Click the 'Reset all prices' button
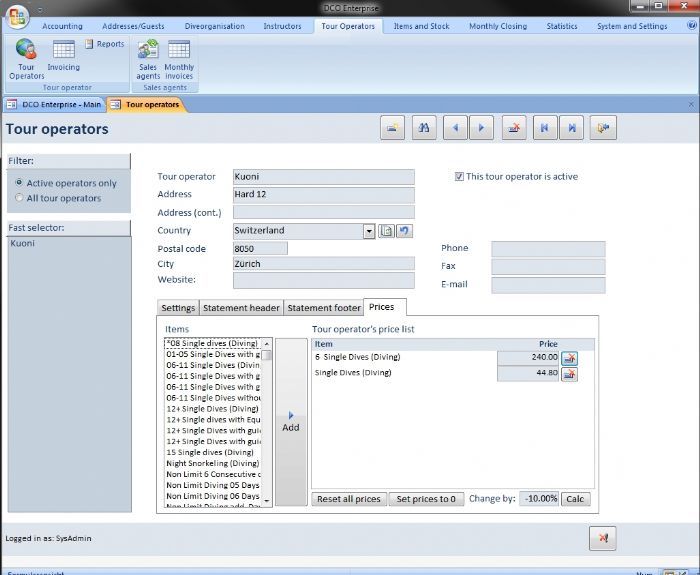This screenshot has width=700, height=575. click(x=348, y=499)
